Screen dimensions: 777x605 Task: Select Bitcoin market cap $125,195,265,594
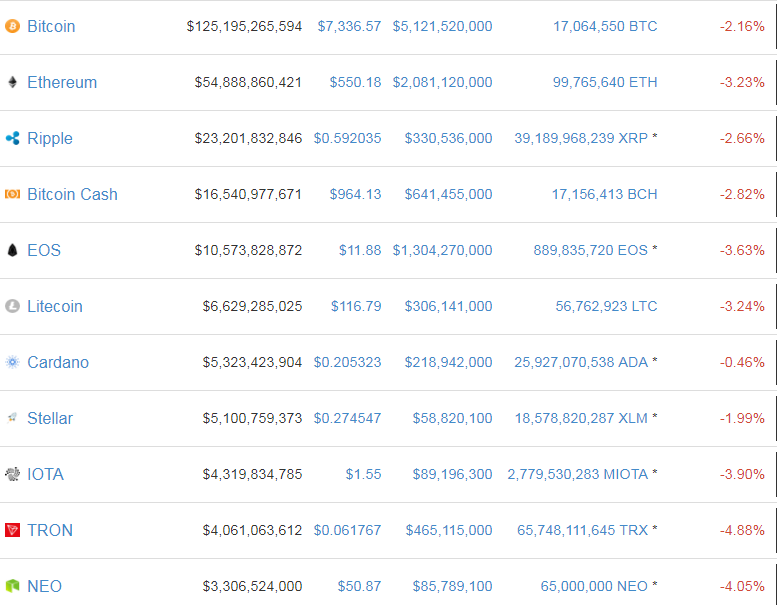point(244,26)
